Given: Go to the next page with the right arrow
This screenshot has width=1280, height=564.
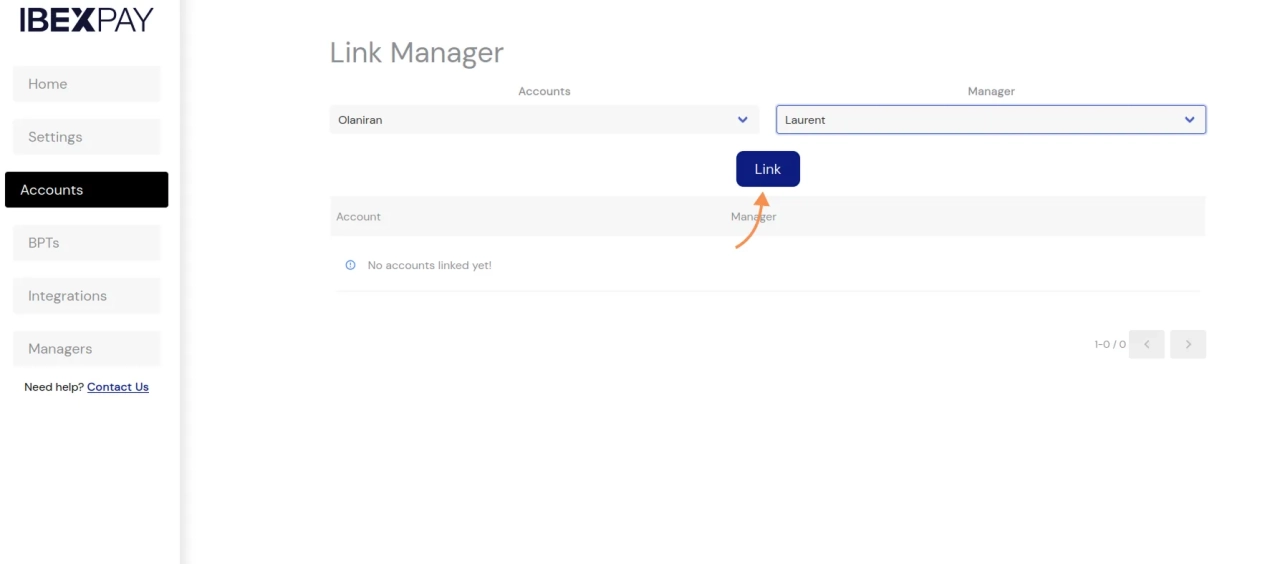Looking at the screenshot, I should (x=1187, y=344).
